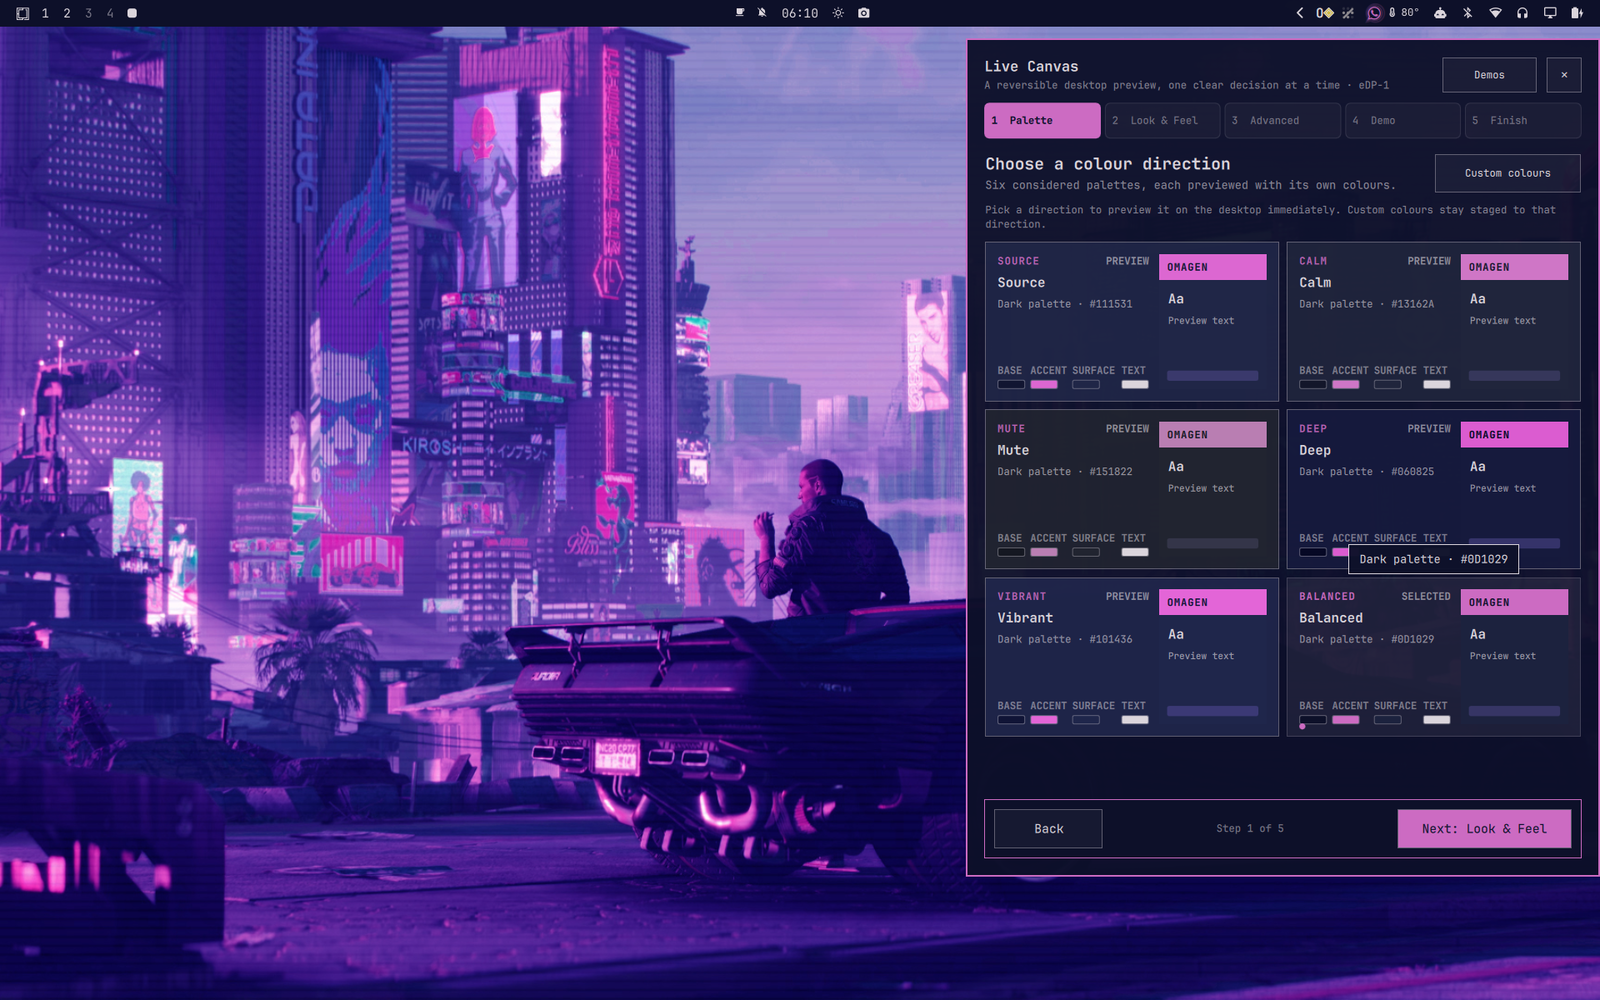Expand the tray with the left chevron
Image resolution: width=1600 pixels, height=1000 pixels.
click(1300, 13)
